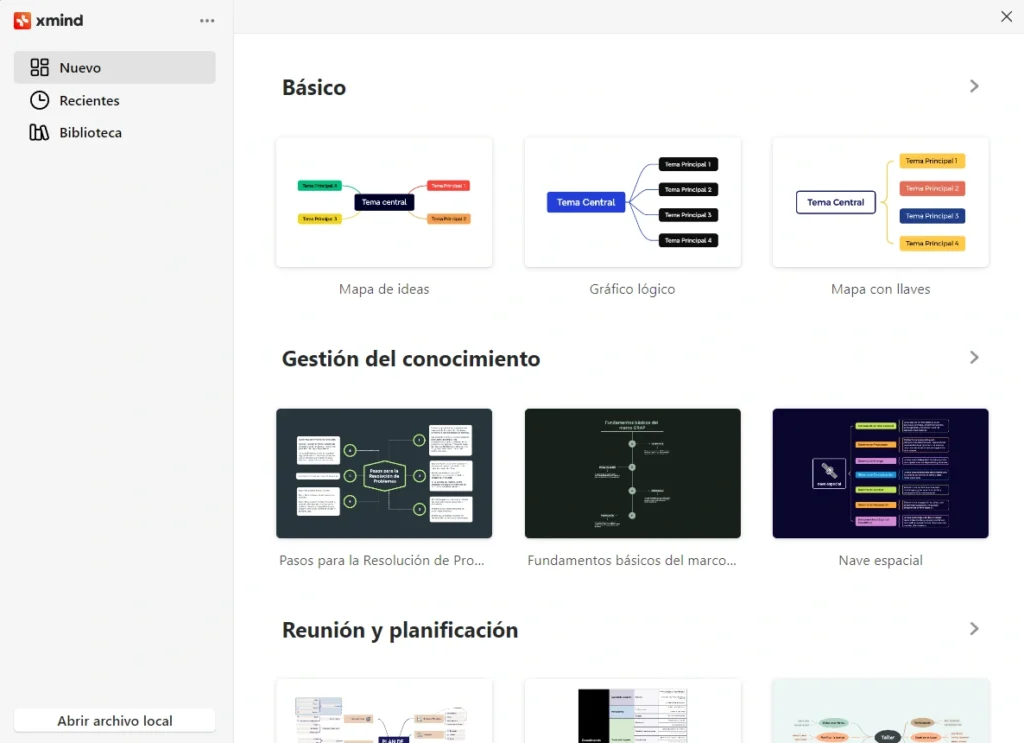Image resolution: width=1024 pixels, height=743 pixels.
Task: Expand the Básico category arrow
Action: pyautogui.click(x=974, y=86)
